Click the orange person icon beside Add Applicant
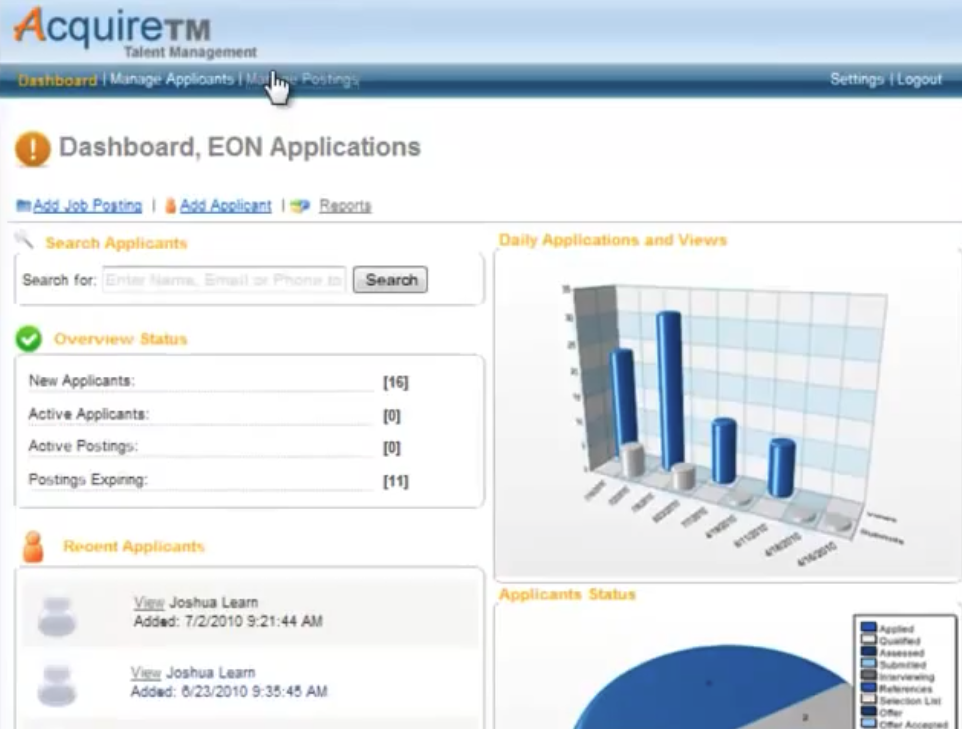This screenshot has height=729, width=962. 171,206
